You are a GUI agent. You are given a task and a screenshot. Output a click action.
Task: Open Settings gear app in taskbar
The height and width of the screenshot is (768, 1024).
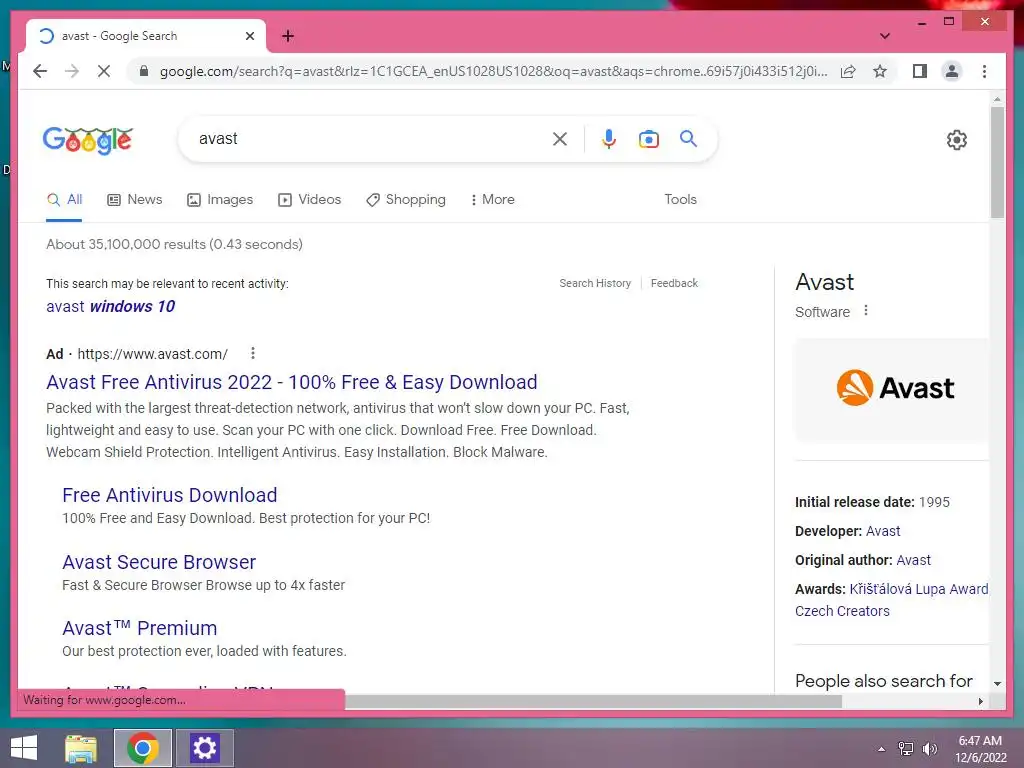[204, 748]
